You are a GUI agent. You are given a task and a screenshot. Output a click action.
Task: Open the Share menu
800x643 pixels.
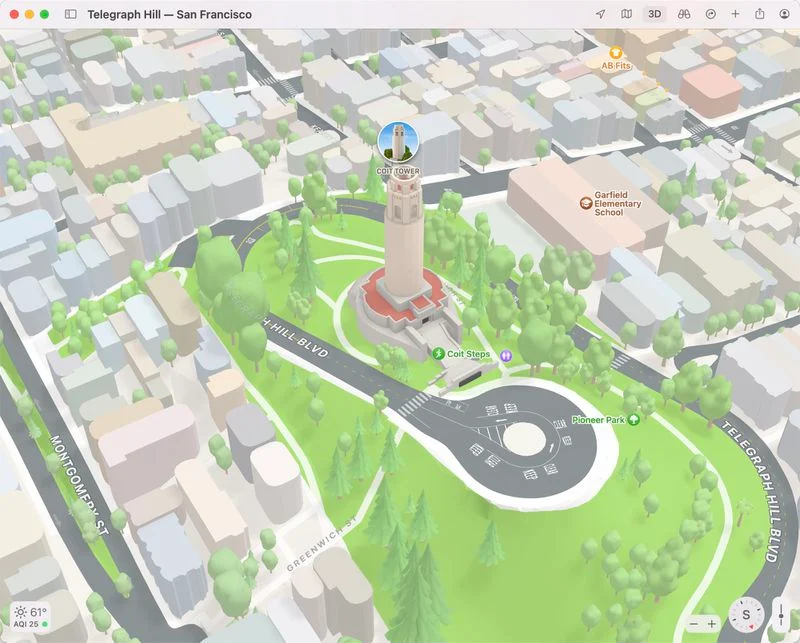[760, 15]
